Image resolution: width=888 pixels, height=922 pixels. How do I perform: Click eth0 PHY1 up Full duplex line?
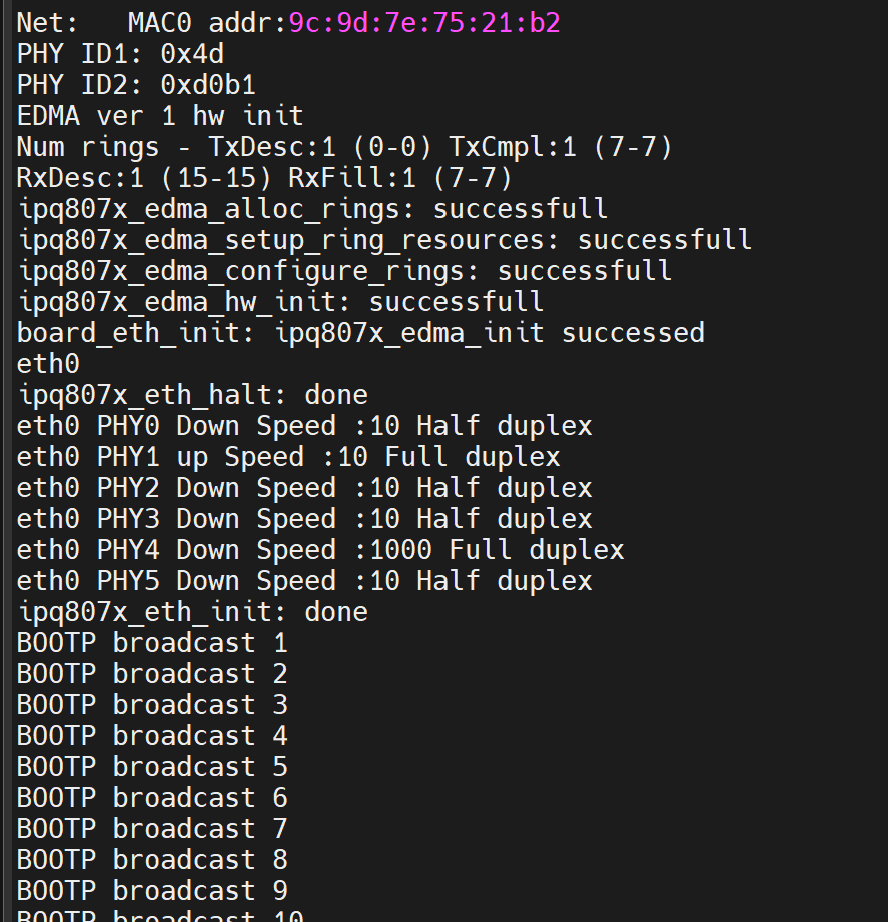(x=288, y=457)
